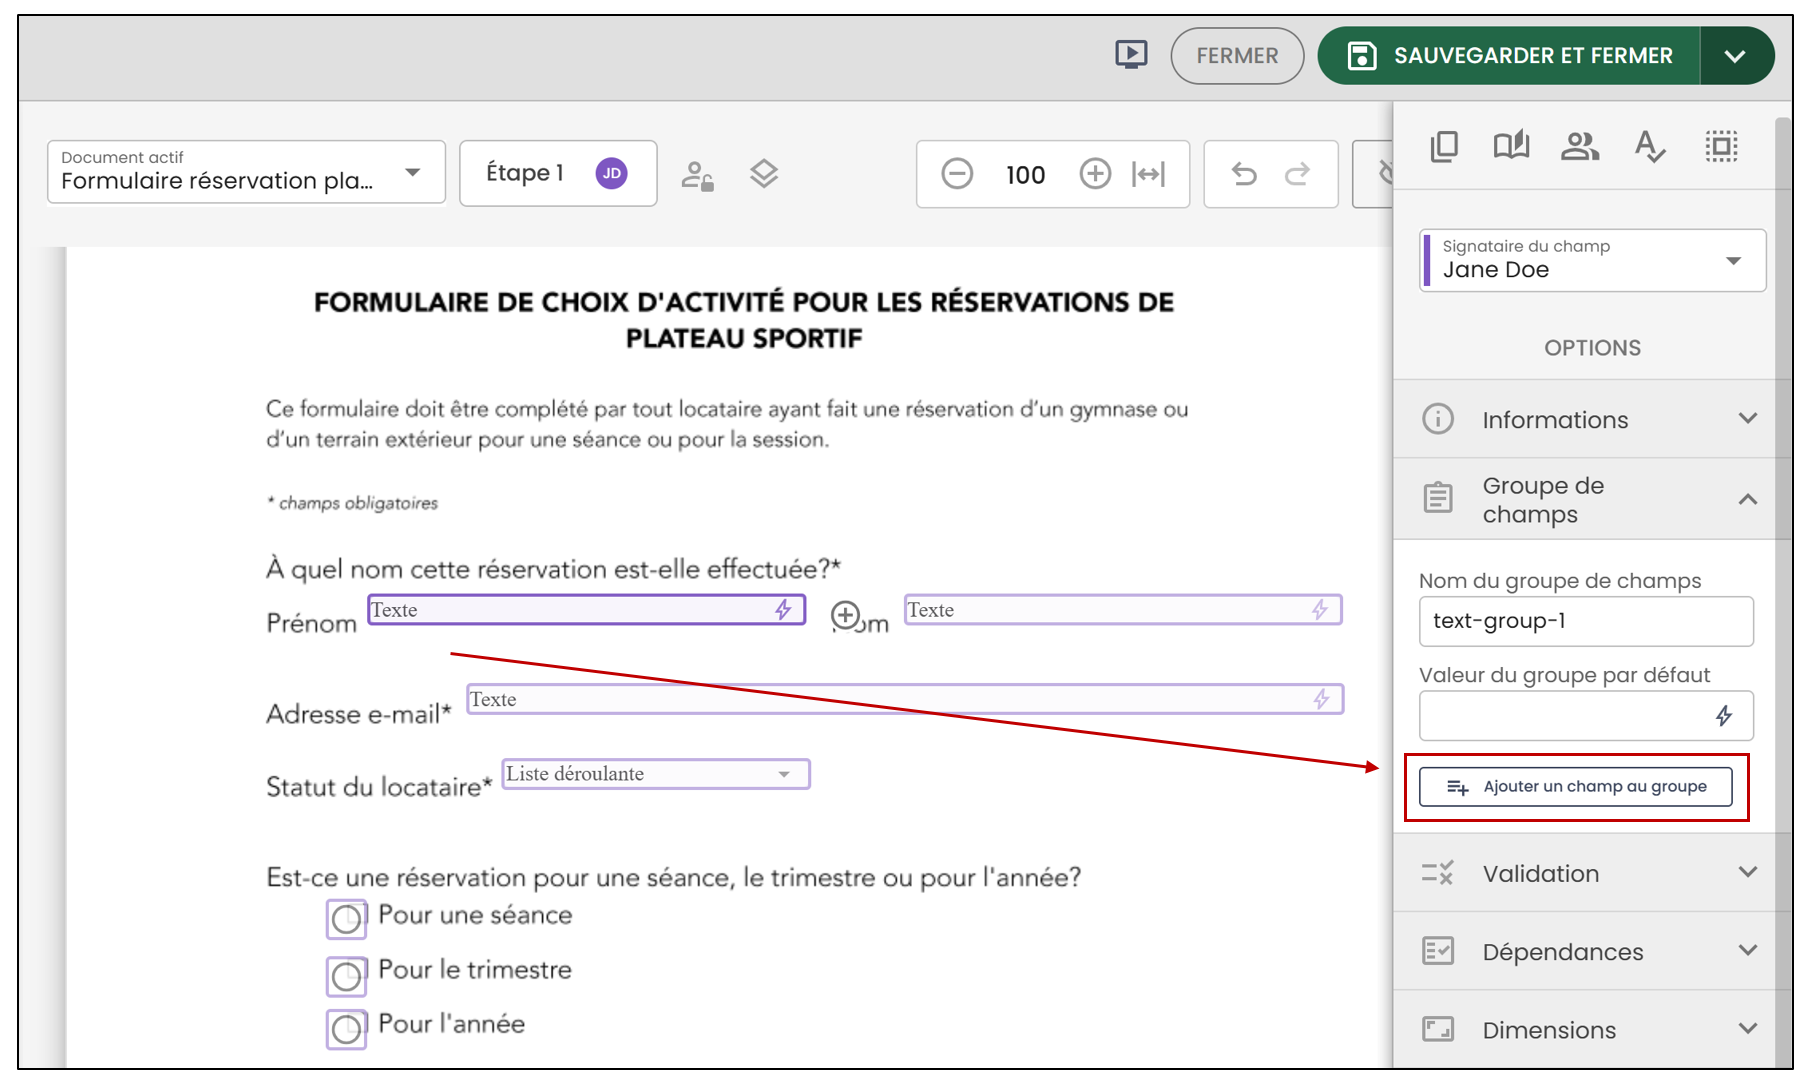Open the Signataire du champ dropdown

pyautogui.click(x=1592, y=260)
